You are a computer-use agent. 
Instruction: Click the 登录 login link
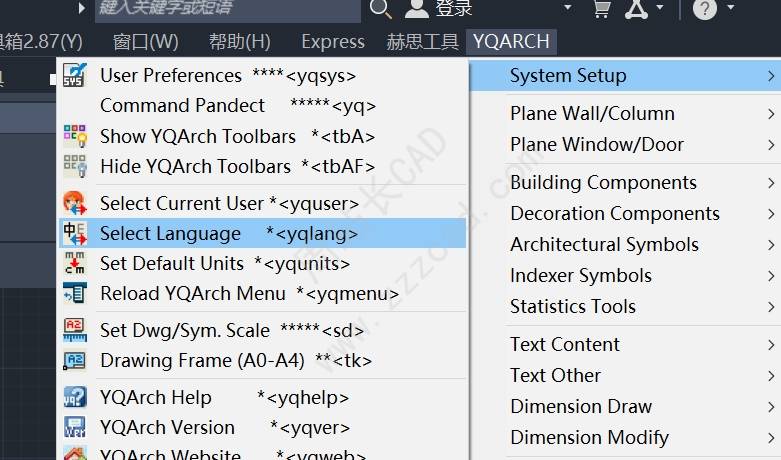(x=453, y=7)
